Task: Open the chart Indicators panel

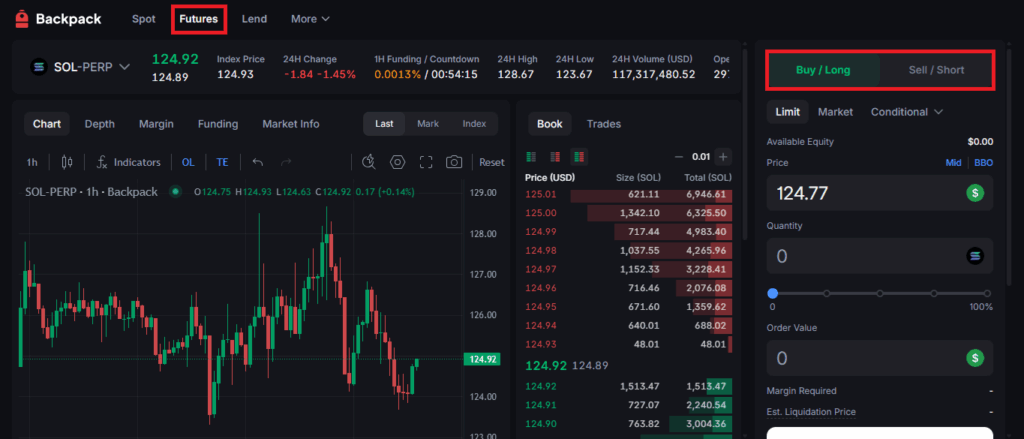Action: pos(128,162)
